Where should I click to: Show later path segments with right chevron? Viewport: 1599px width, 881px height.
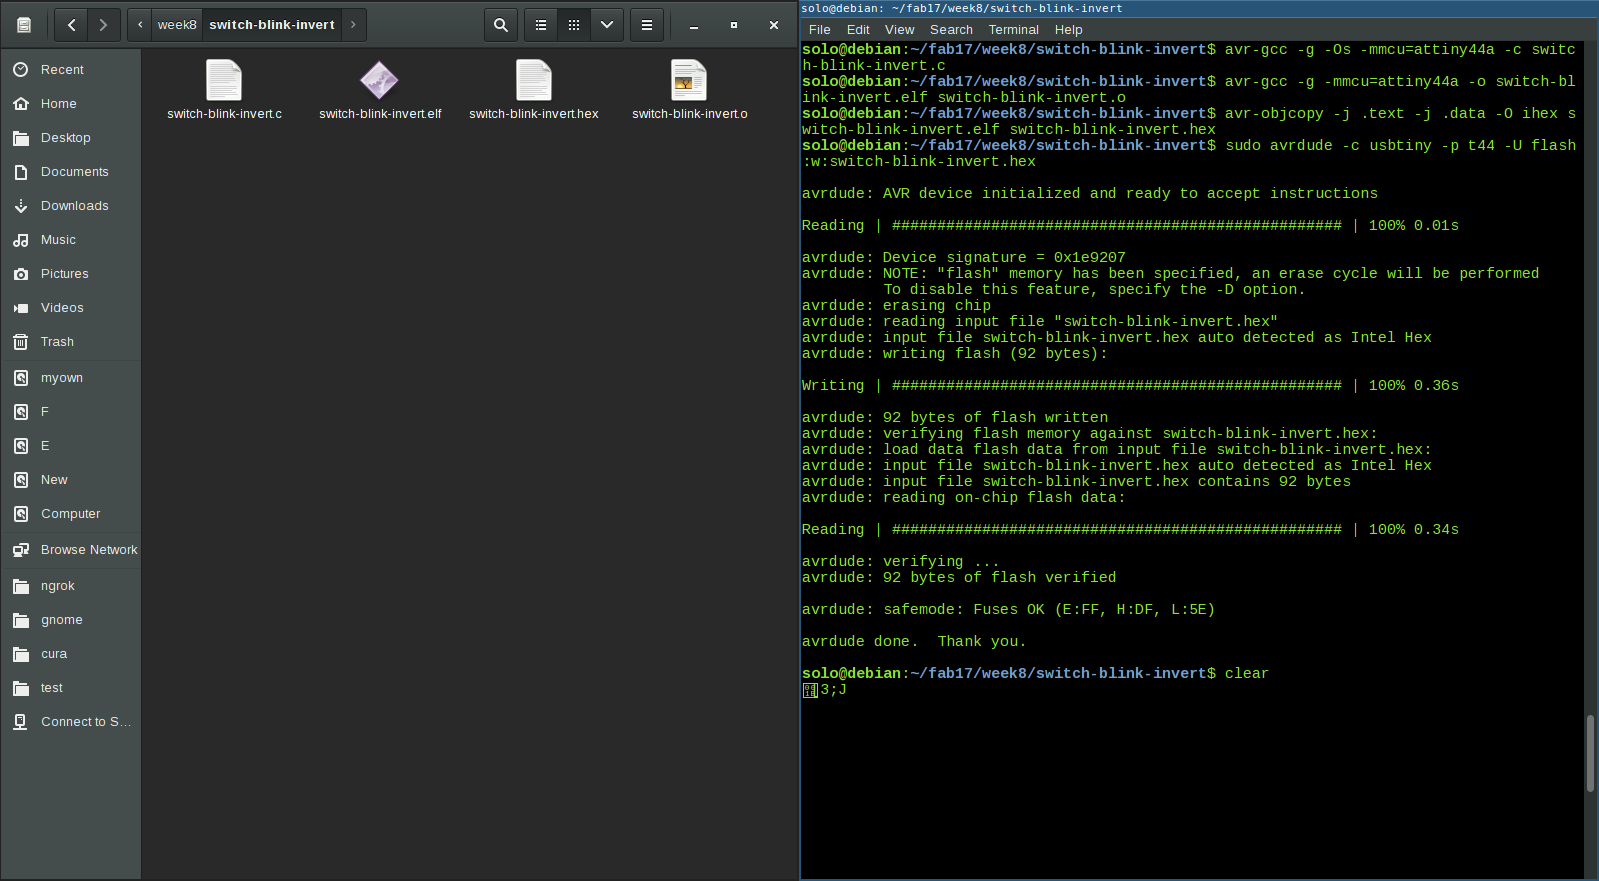(353, 25)
